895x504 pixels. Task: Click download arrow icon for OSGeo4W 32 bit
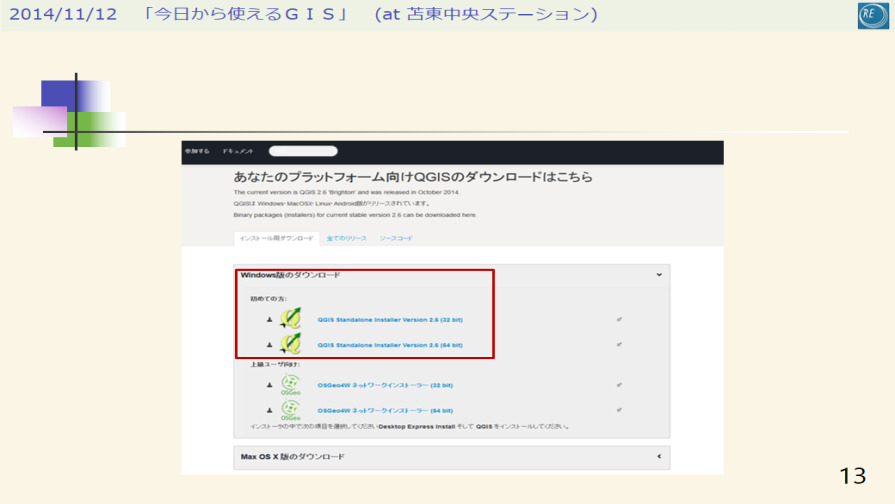[269, 385]
